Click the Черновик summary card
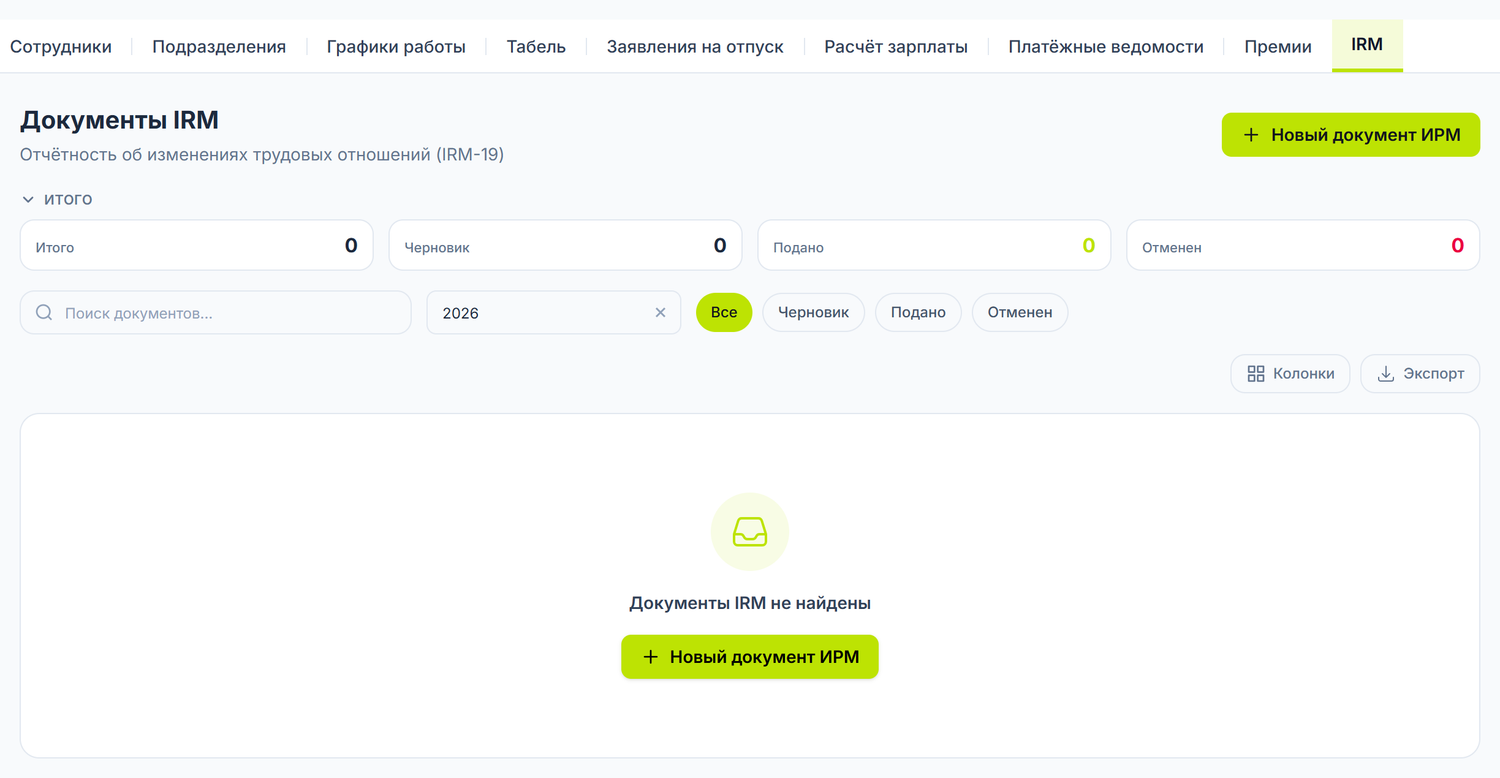Image resolution: width=1500 pixels, height=778 pixels. pos(565,246)
